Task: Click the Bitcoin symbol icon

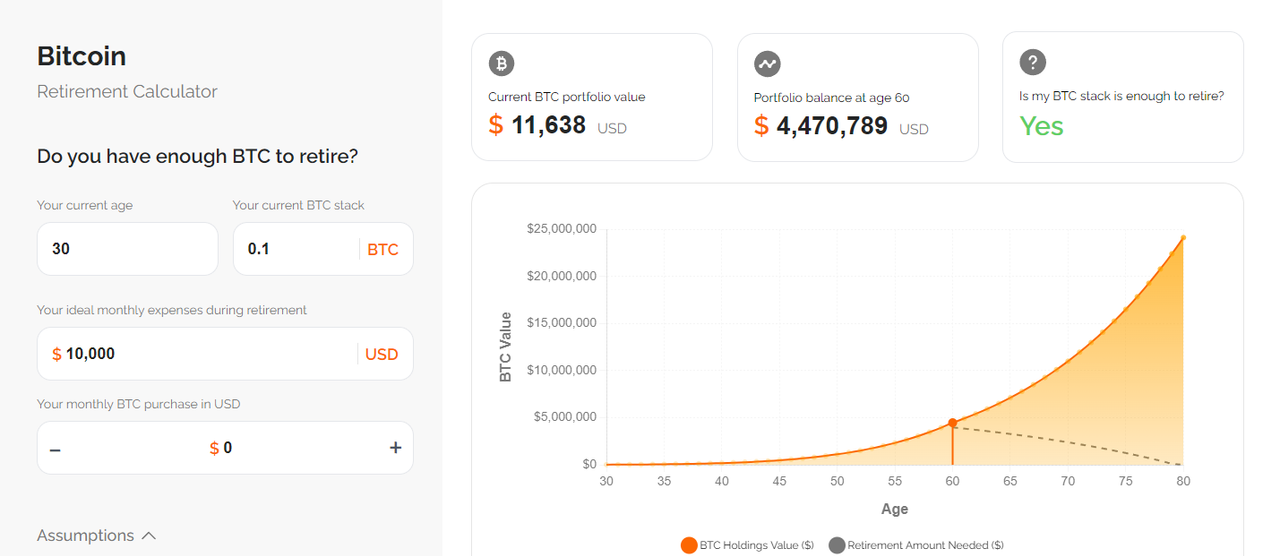Action: pyautogui.click(x=501, y=64)
